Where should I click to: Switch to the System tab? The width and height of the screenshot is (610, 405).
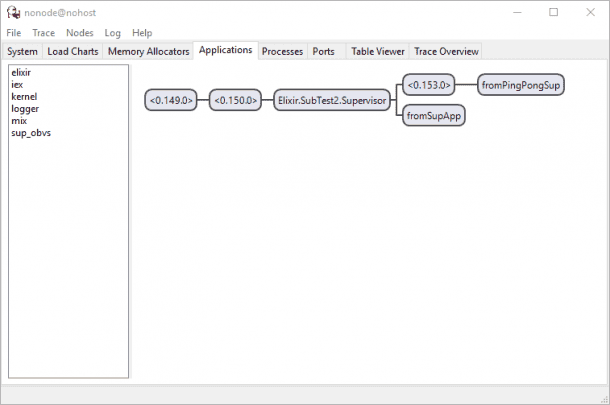coord(22,51)
